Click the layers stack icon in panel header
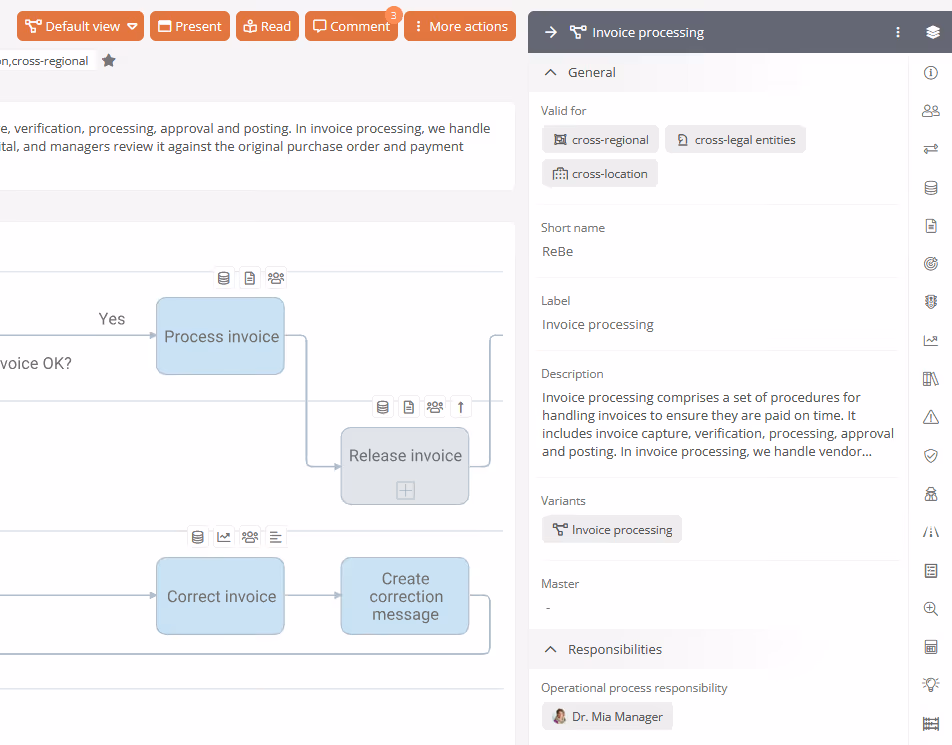 [x=933, y=32]
